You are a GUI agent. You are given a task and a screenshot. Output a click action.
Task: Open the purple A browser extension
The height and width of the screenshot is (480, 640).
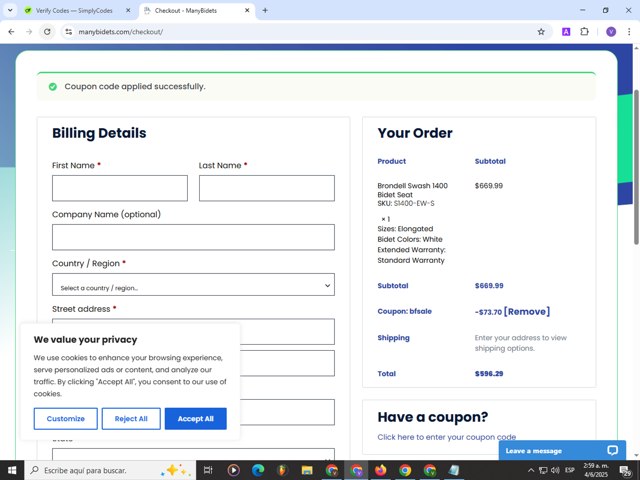[566, 31]
